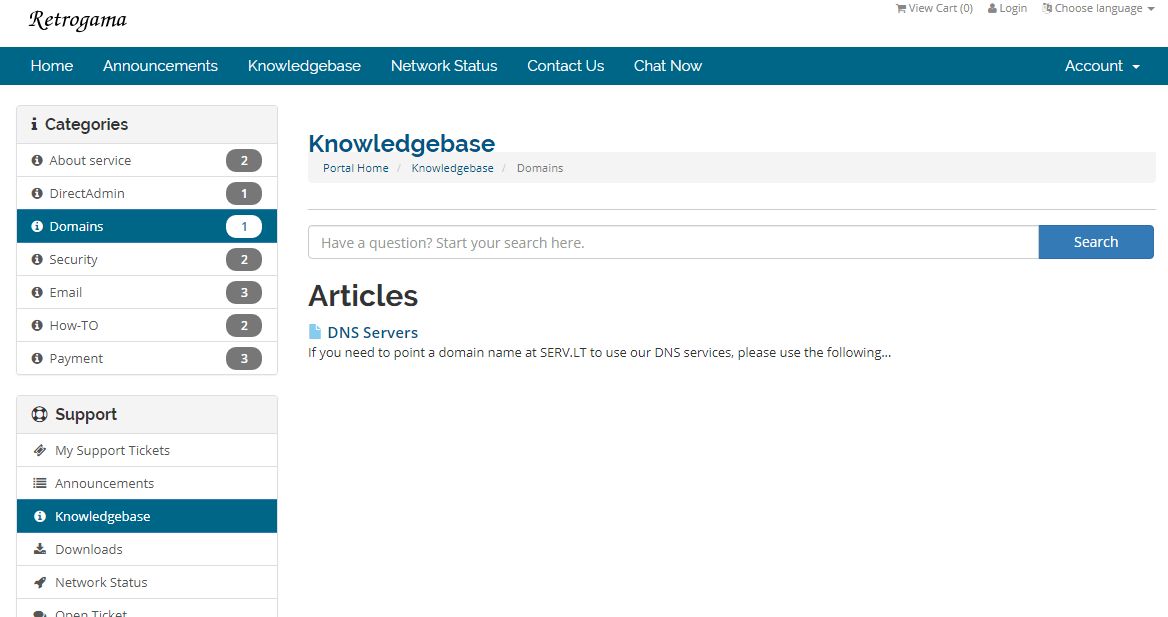This screenshot has height=617, width=1168.
Task: Select the About service category
Action: 147,160
